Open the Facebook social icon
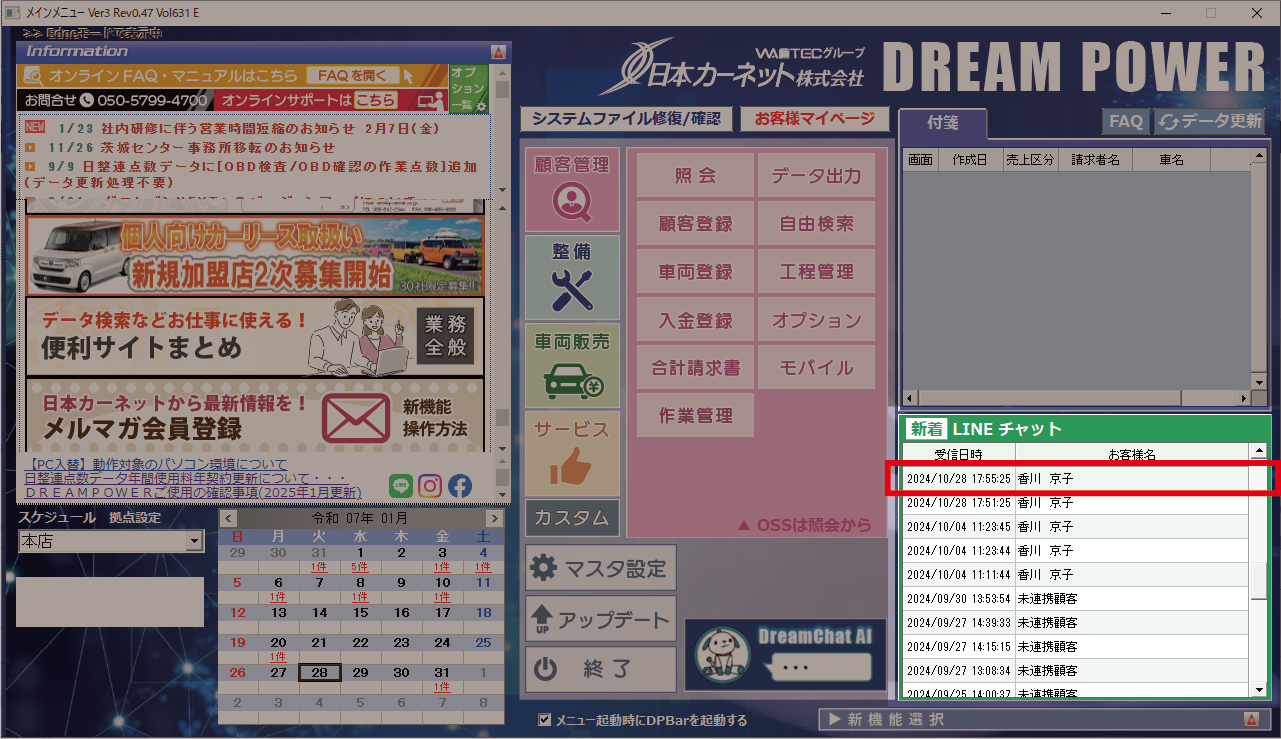 460,486
